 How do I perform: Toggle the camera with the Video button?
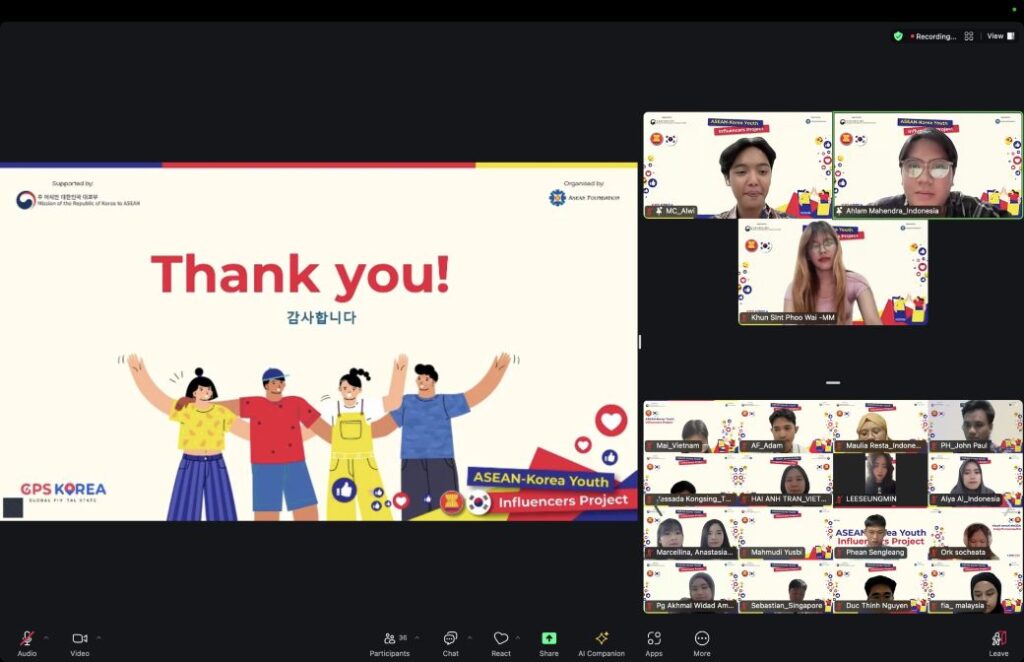point(80,640)
